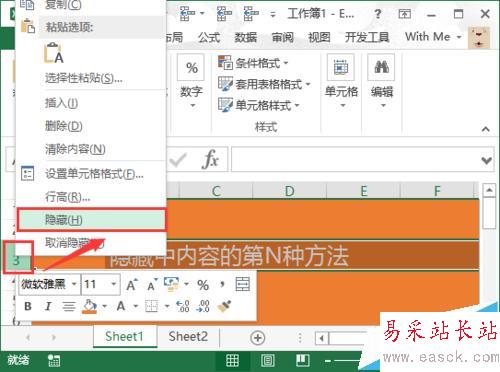
Task: Switch to Page Break Preview icon
Action: click(303, 360)
